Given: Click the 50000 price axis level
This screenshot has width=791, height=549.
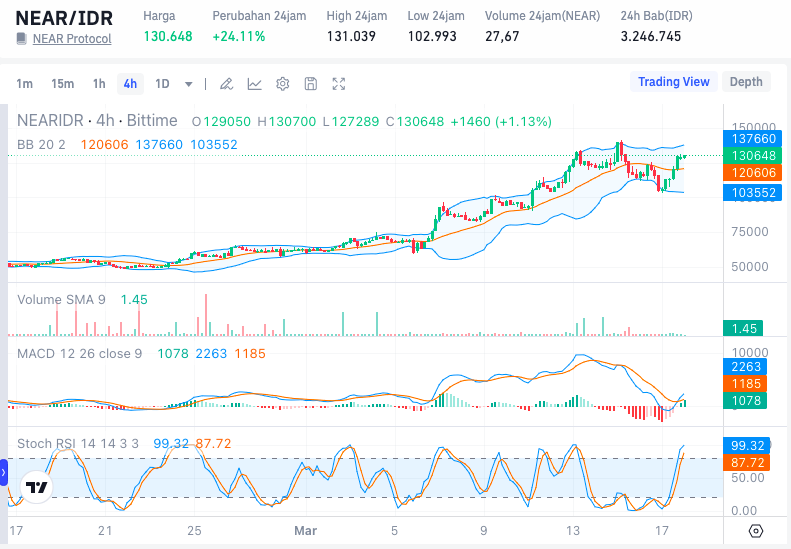Looking at the screenshot, I should [x=750, y=266].
